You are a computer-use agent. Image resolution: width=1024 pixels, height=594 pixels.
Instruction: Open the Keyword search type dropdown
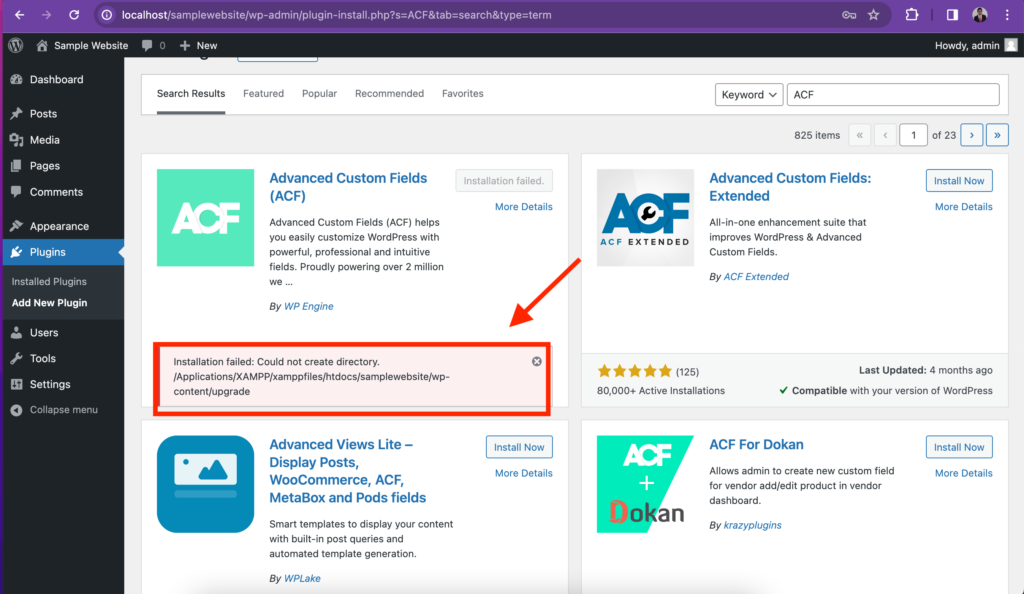coord(748,95)
